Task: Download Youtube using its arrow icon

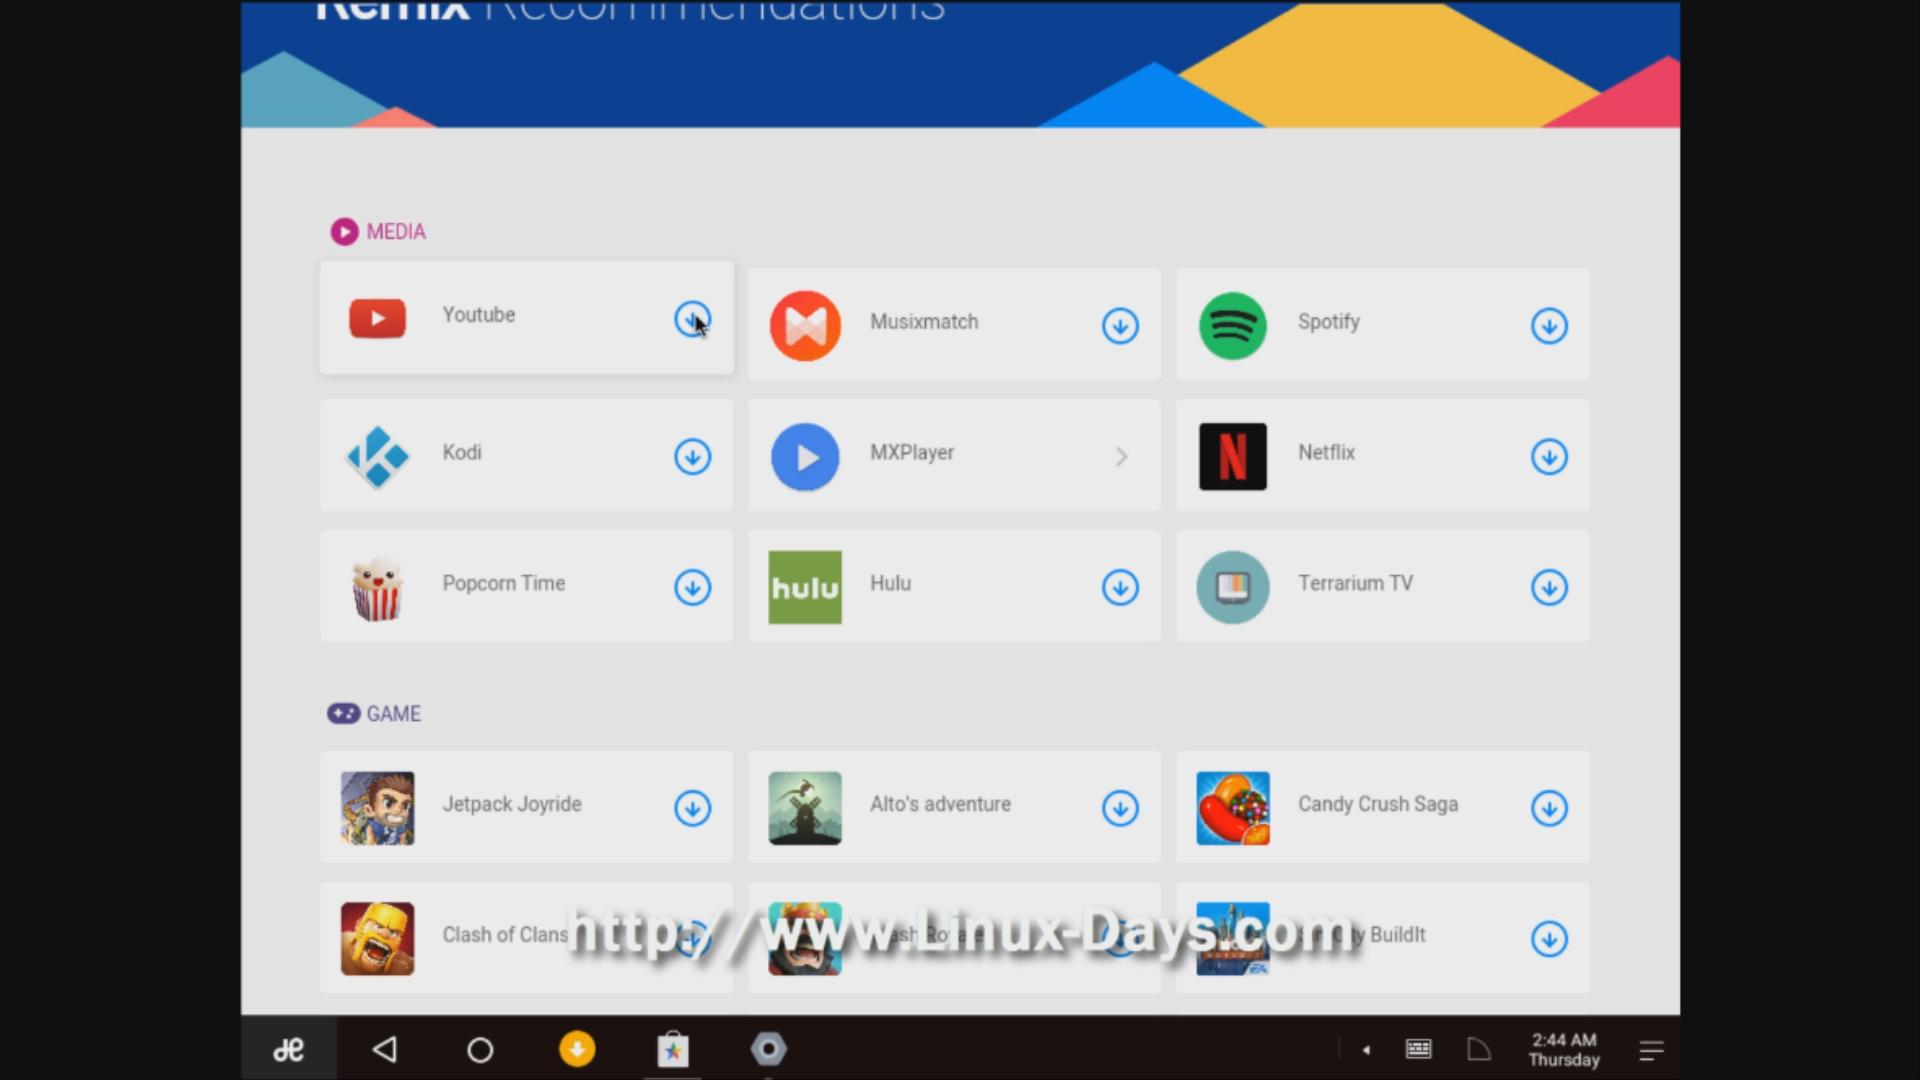Action: pyautogui.click(x=691, y=319)
